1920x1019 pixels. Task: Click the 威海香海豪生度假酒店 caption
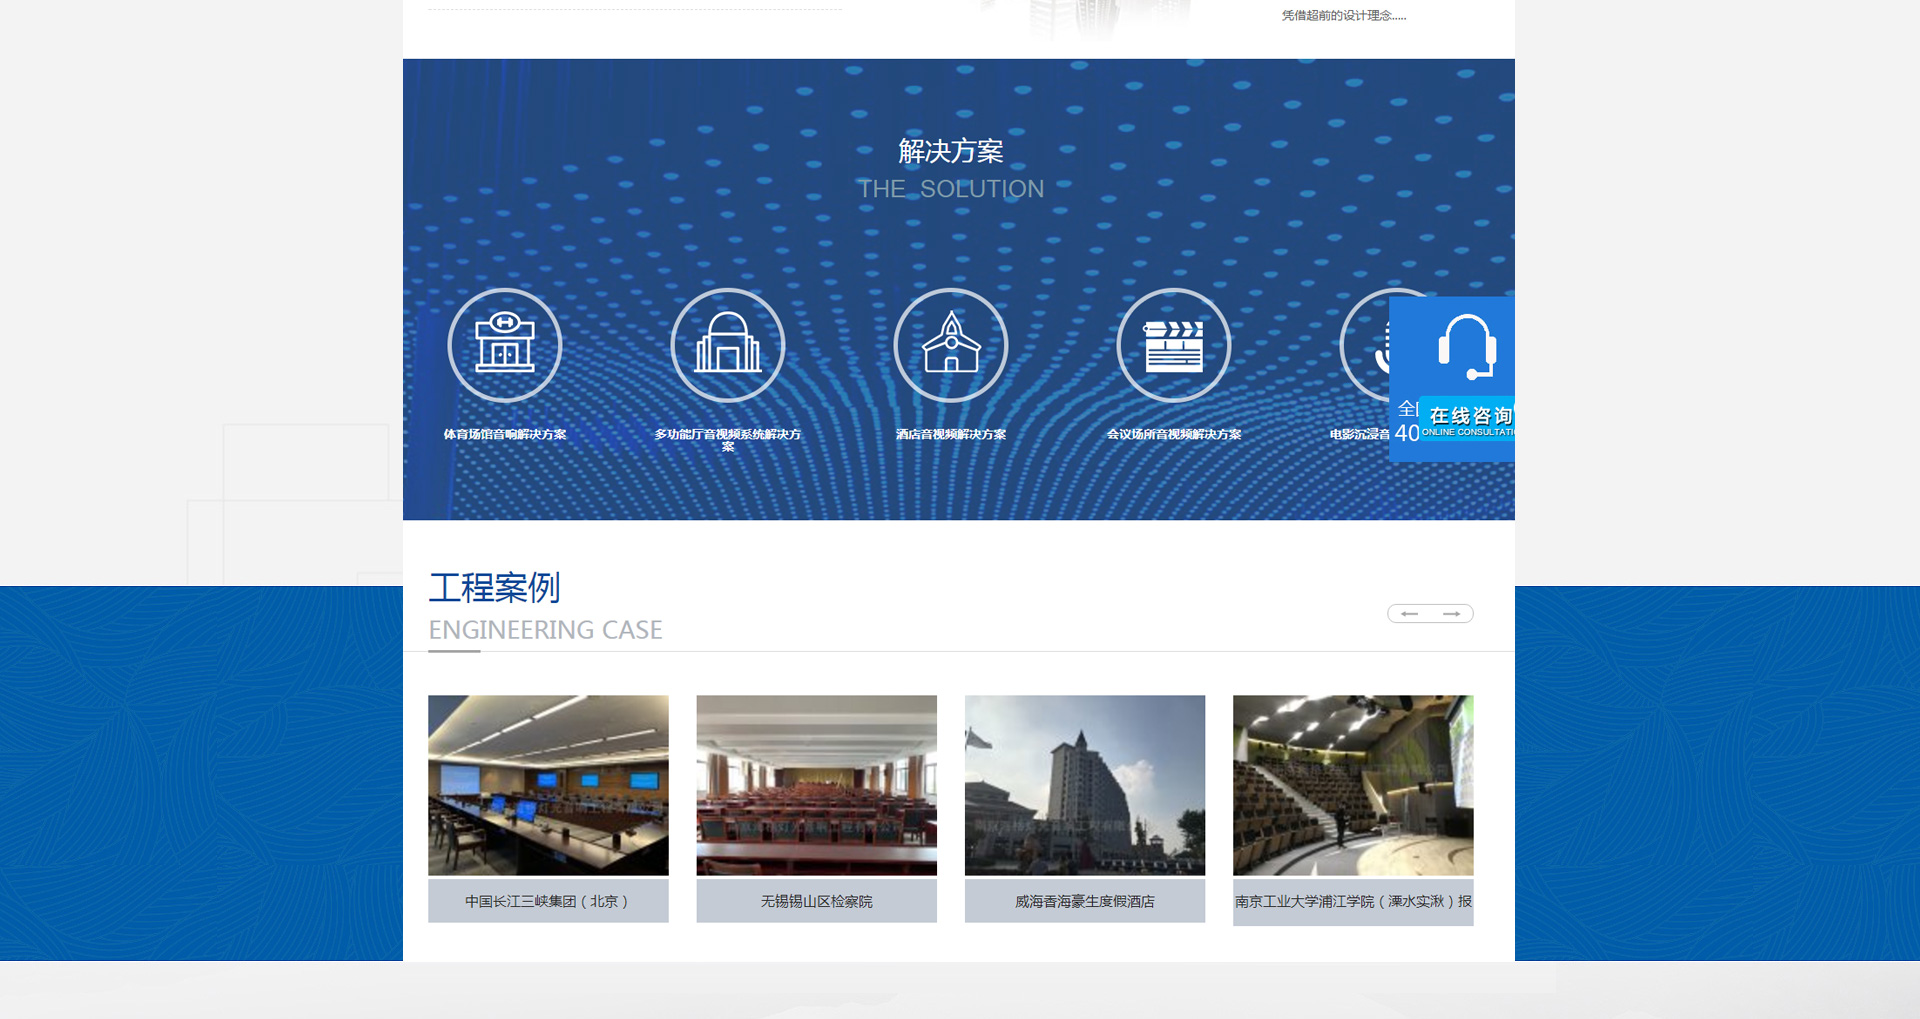[1084, 901]
